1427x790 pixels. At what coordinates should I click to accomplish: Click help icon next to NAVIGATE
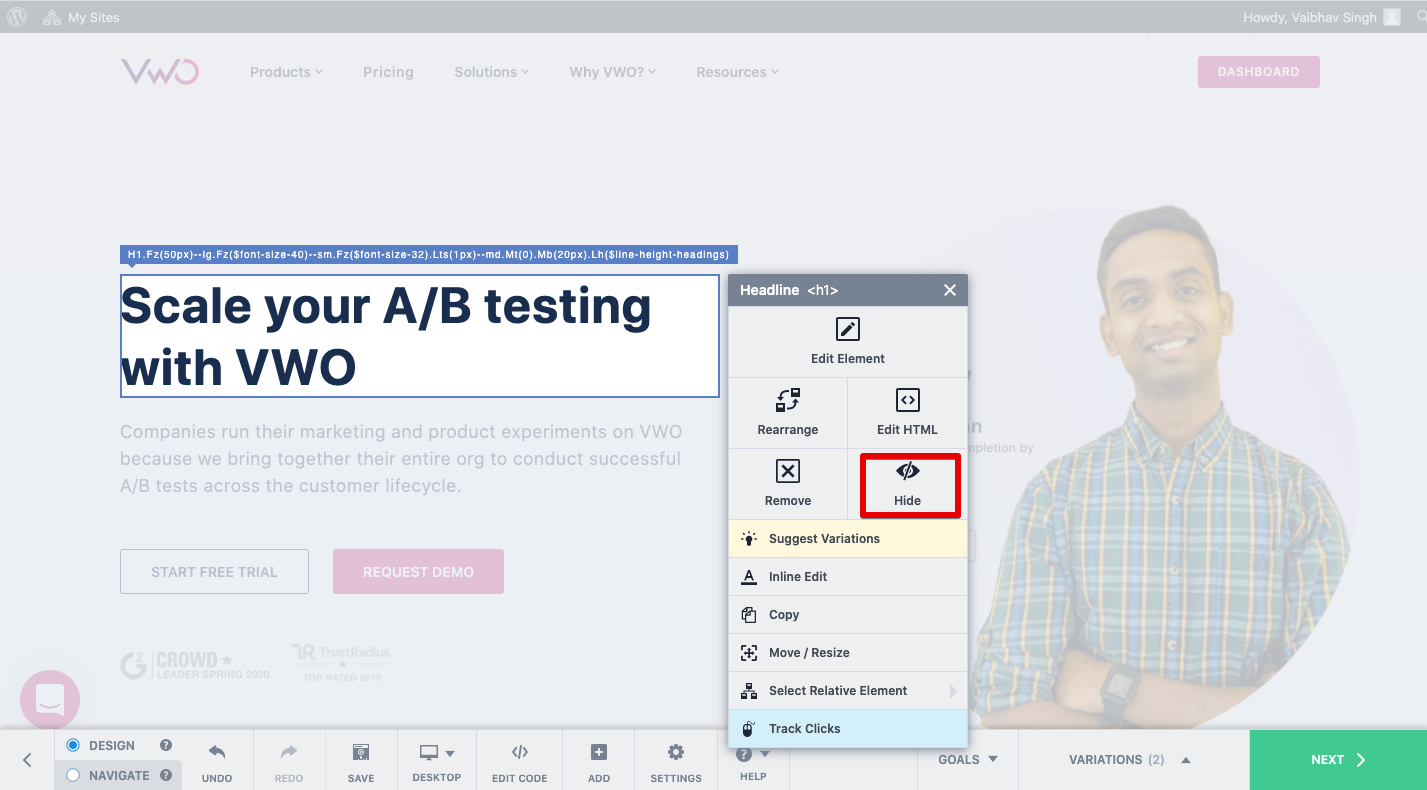tap(166, 775)
